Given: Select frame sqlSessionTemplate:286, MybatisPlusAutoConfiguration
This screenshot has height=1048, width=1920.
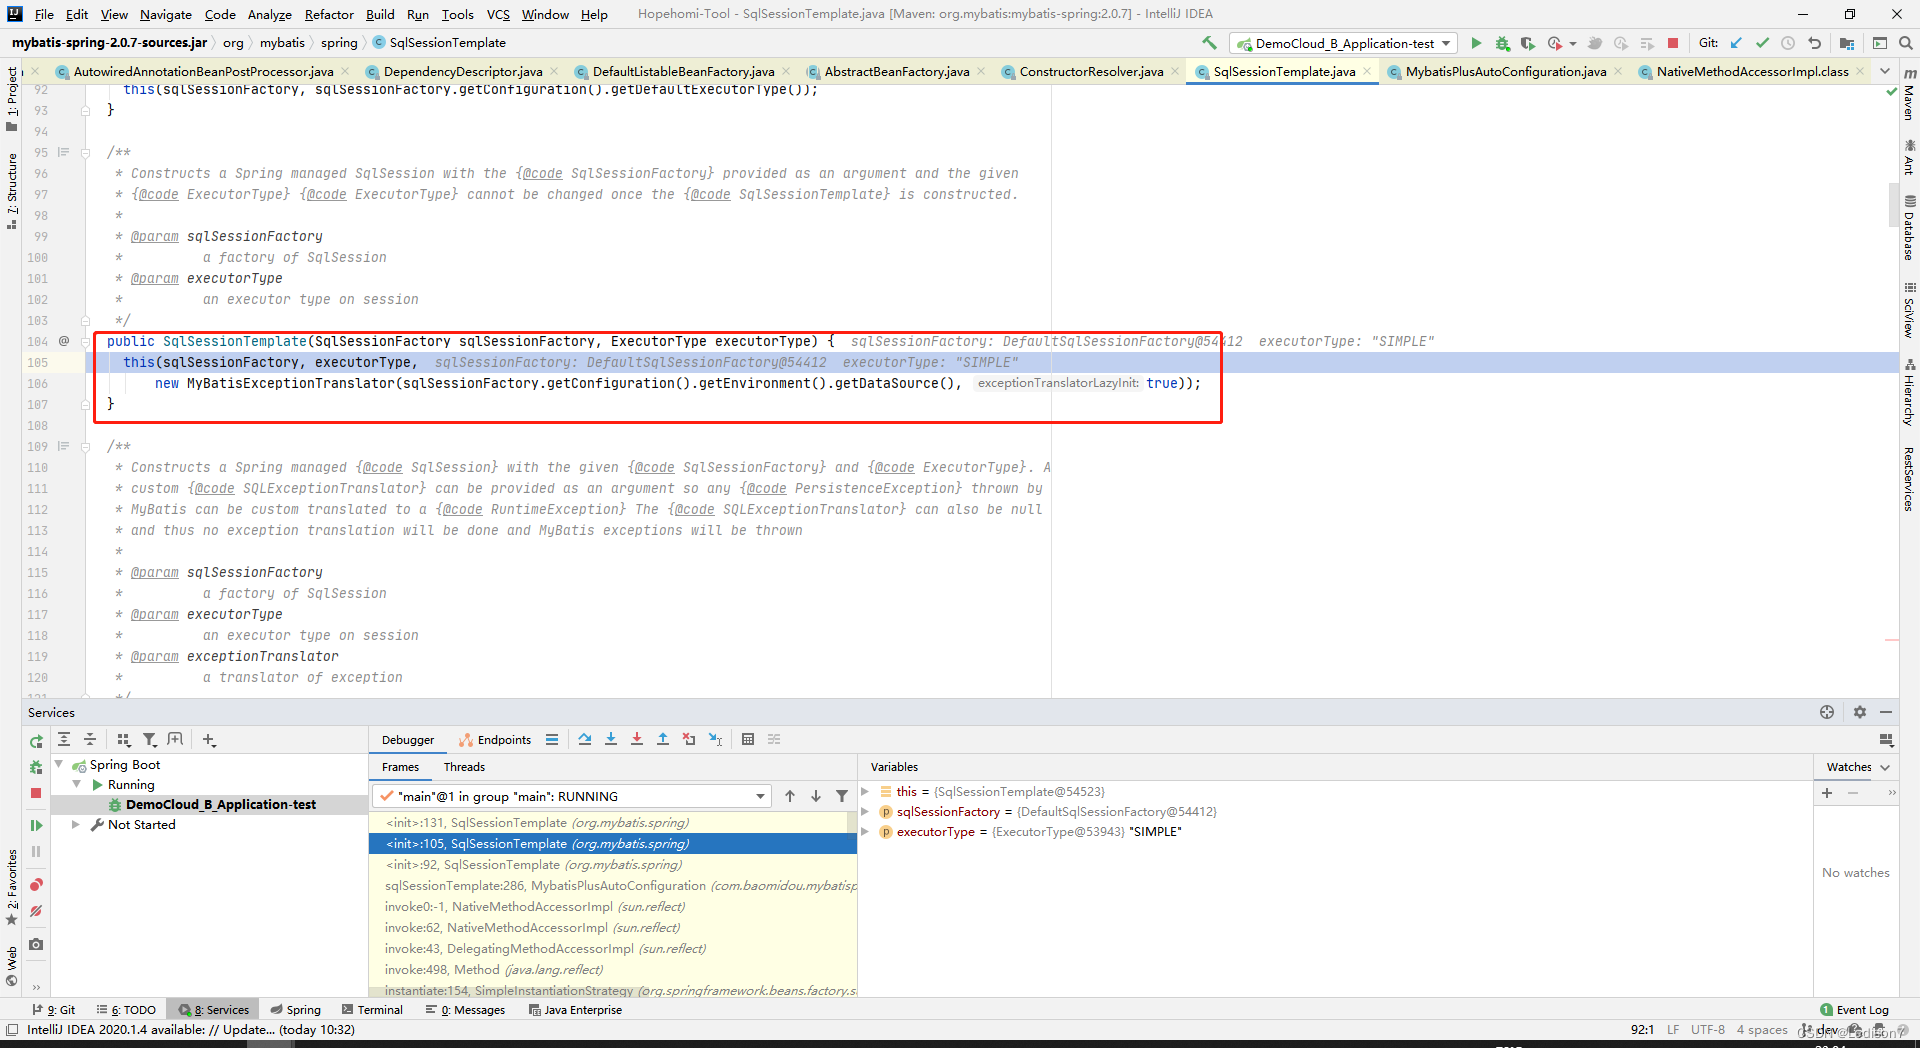Looking at the screenshot, I should pos(613,885).
